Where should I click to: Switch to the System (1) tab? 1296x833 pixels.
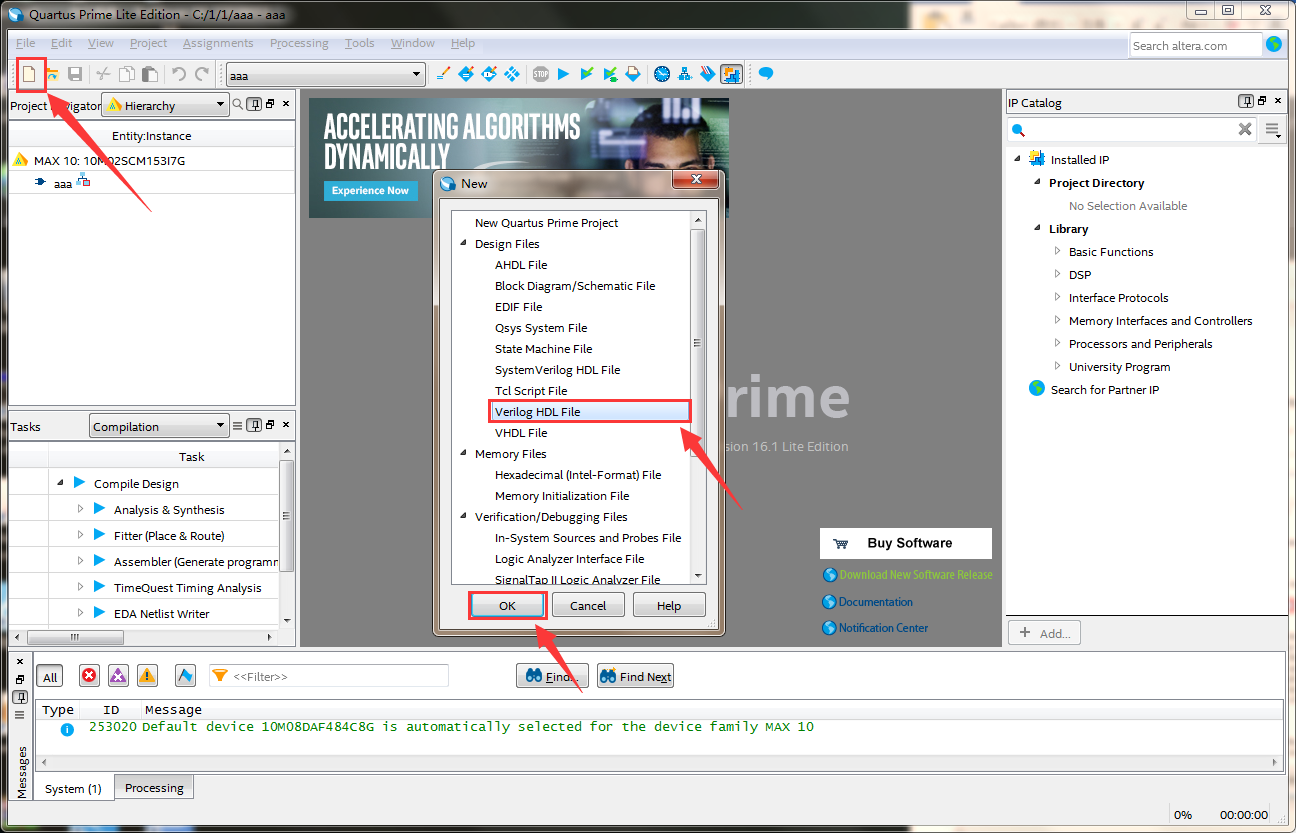point(73,788)
